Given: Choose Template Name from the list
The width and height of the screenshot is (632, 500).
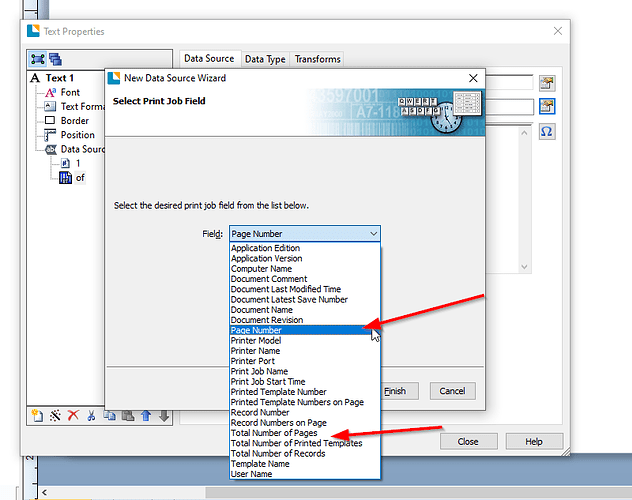Looking at the screenshot, I should (305, 464).
